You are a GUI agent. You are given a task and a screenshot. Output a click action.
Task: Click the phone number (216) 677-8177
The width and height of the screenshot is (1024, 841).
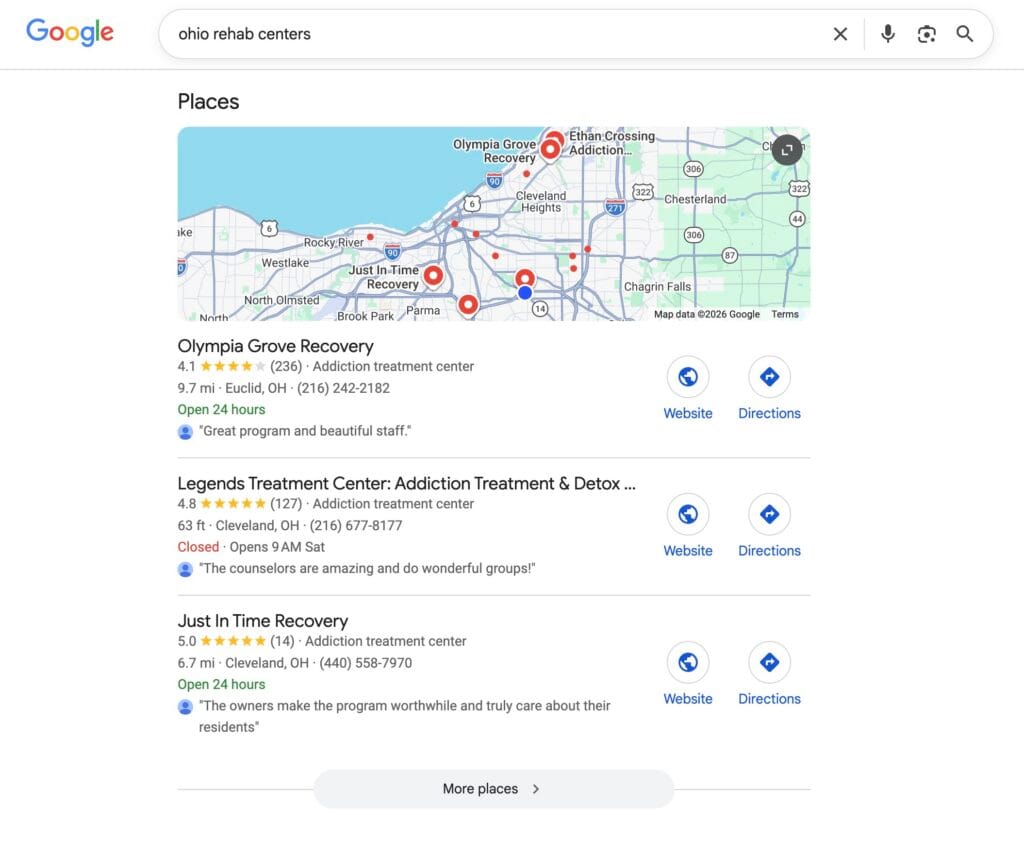pyautogui.click(x=356, y=525)
